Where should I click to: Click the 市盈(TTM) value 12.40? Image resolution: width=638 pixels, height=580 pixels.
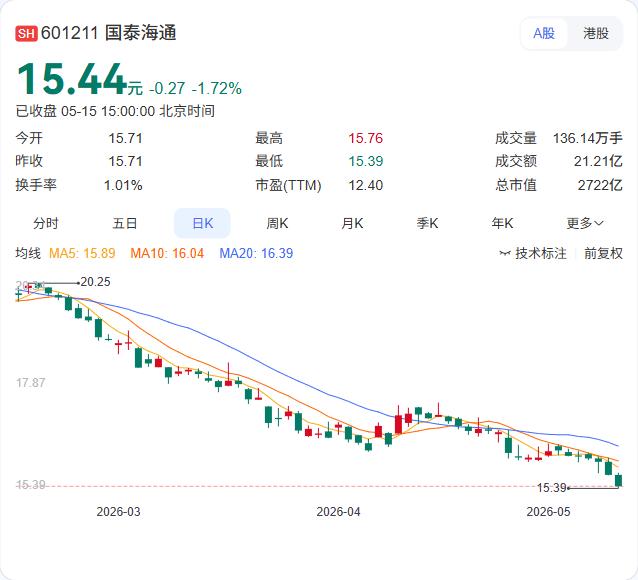coord(365,186)
